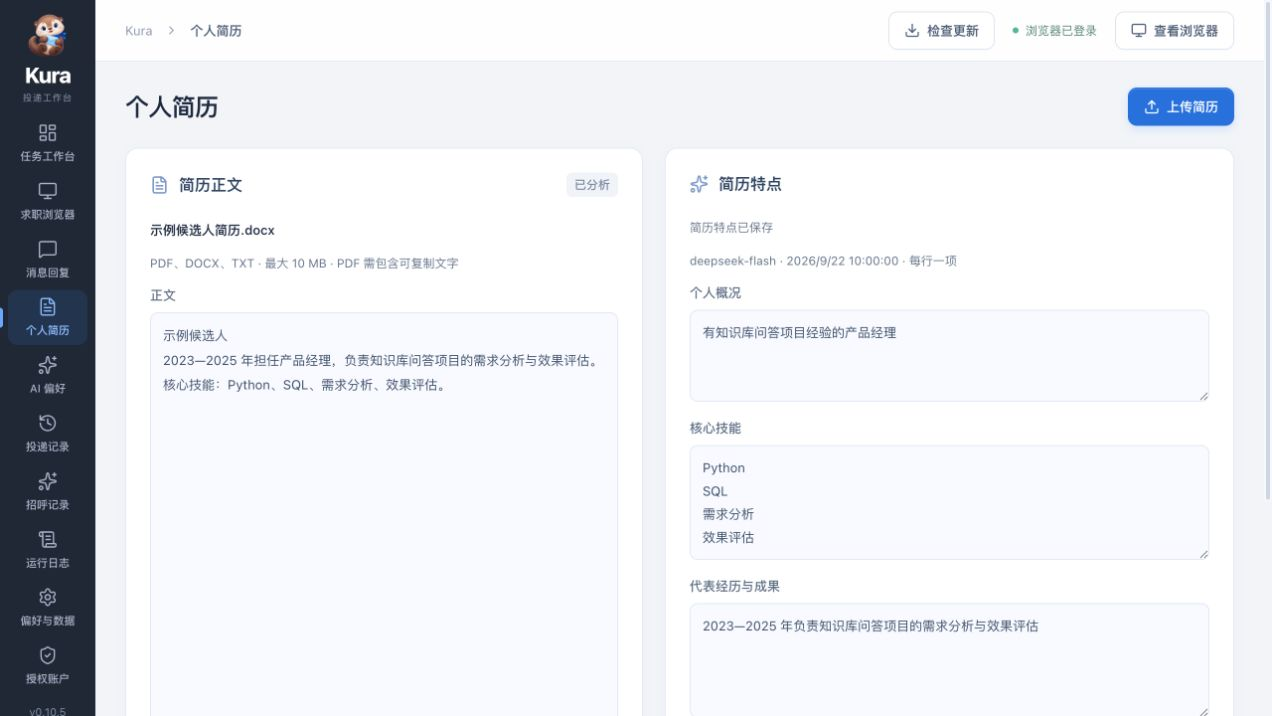
Task: Click the file format hint text about 最大 10 MB
Action: (x=304, y=263)
